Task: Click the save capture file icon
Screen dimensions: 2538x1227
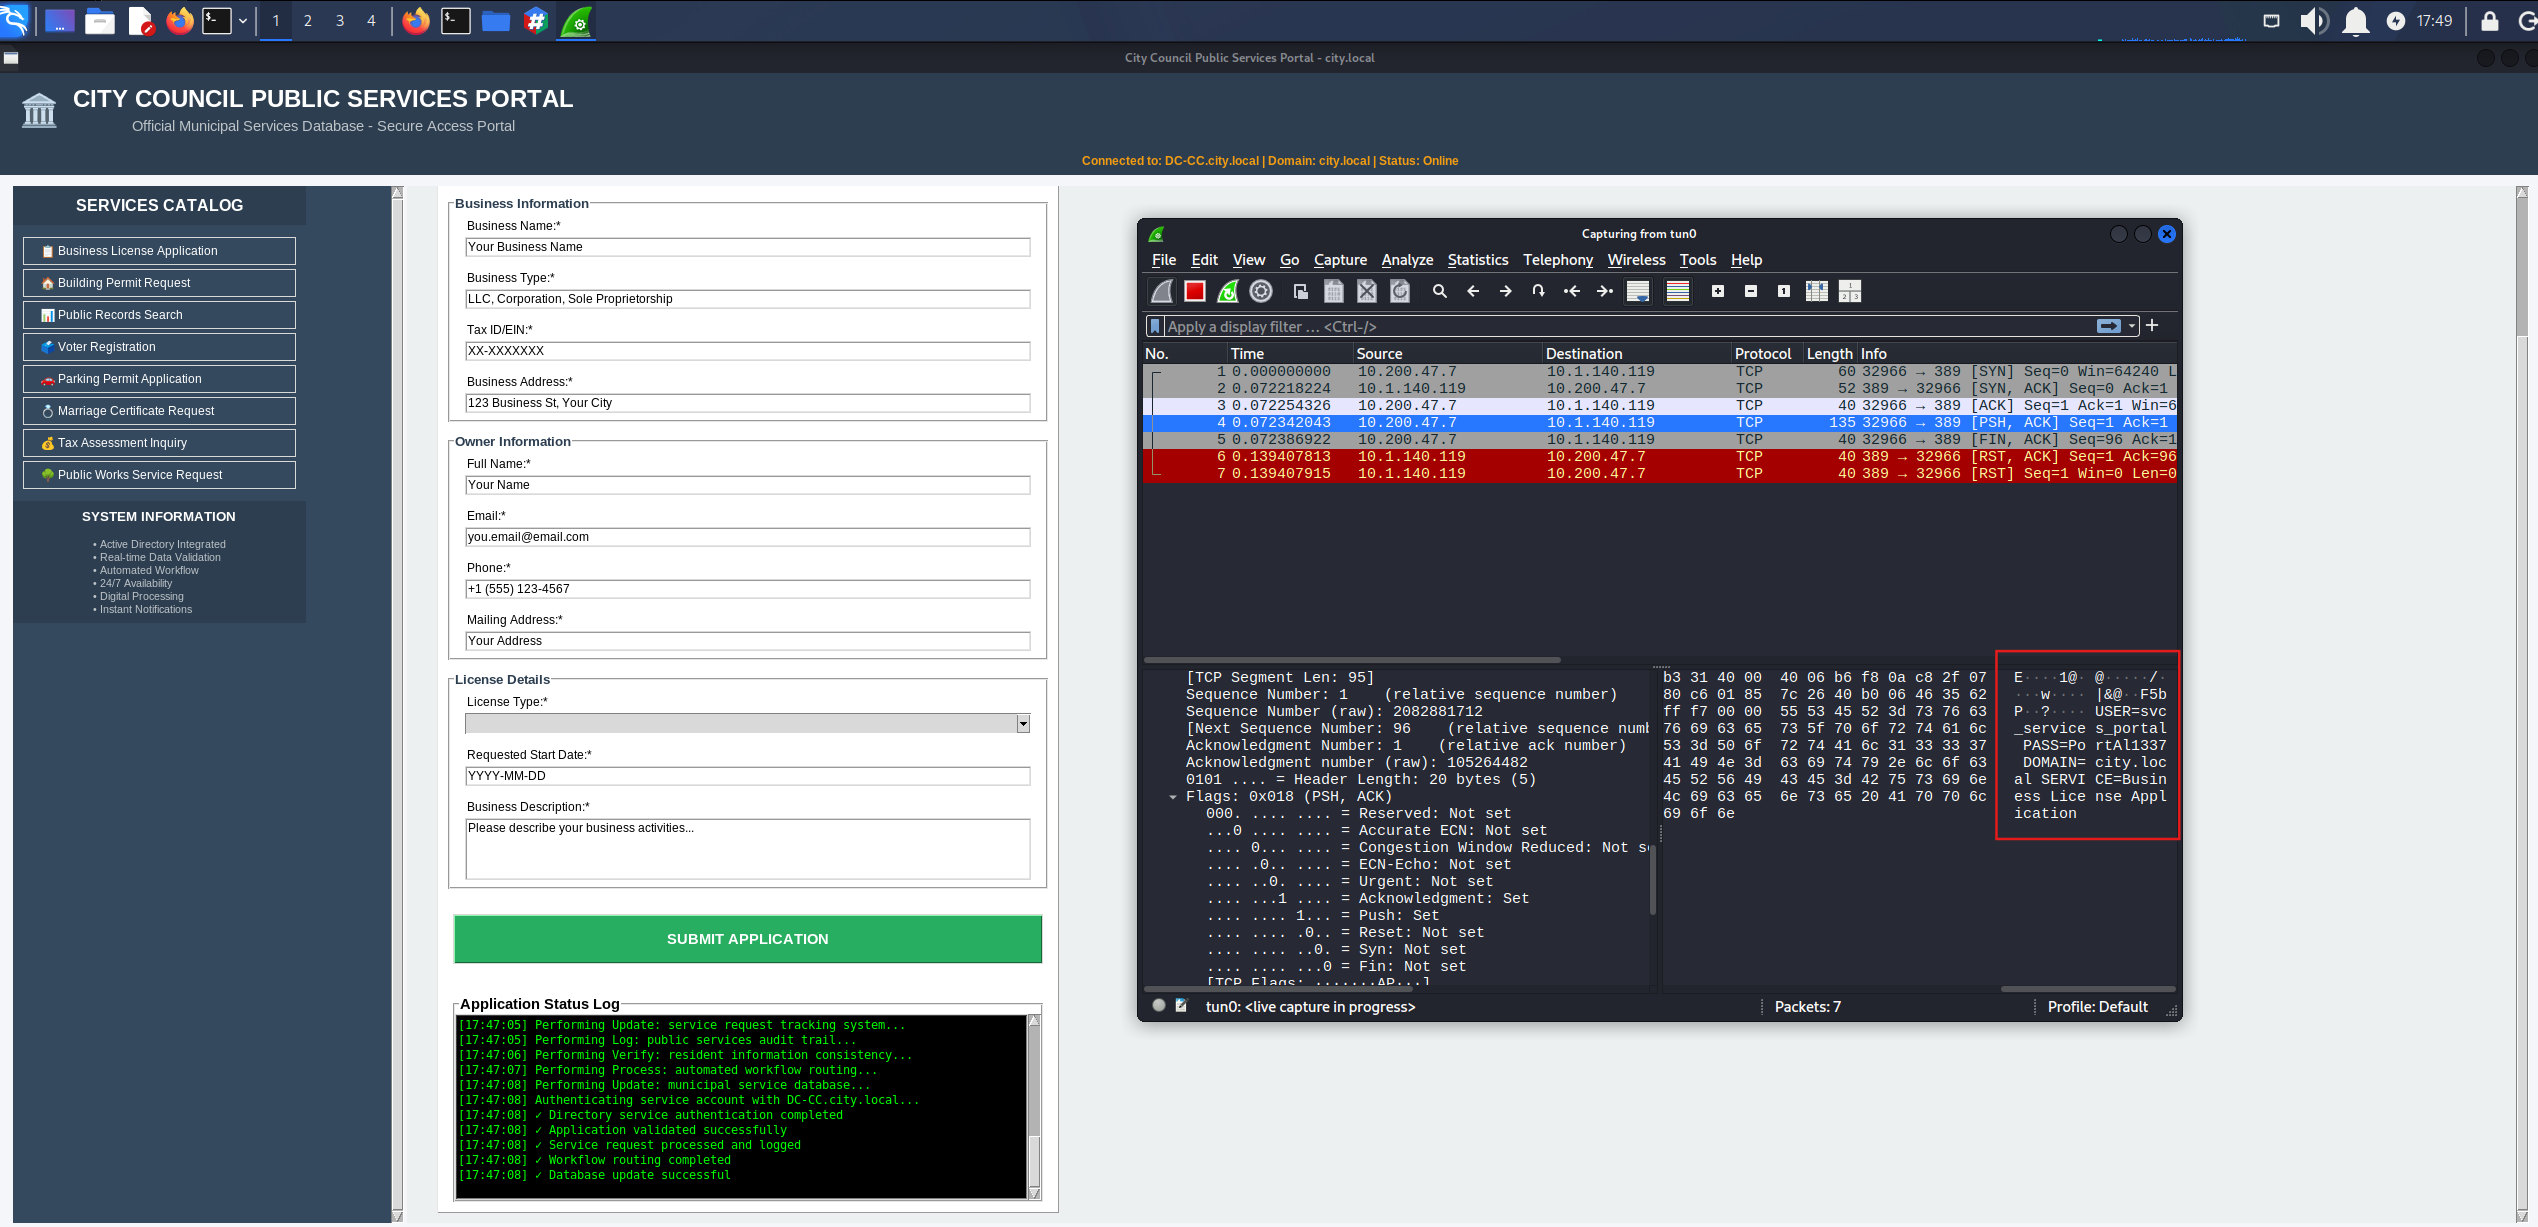Action: [x=1333, y=291]
